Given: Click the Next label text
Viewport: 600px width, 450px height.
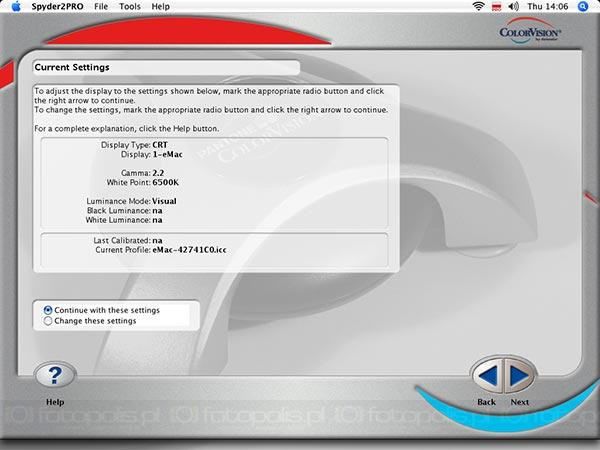Looking at the screenshot, I should 520,402.
